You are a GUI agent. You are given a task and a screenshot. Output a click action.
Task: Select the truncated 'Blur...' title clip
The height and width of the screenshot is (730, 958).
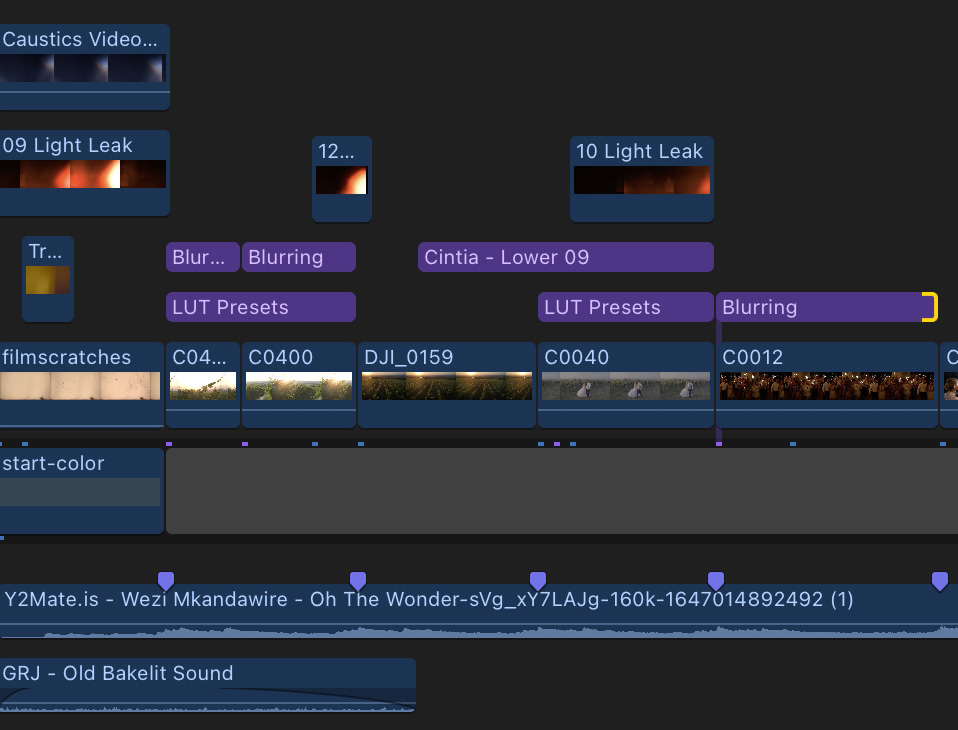click(203, 257)
